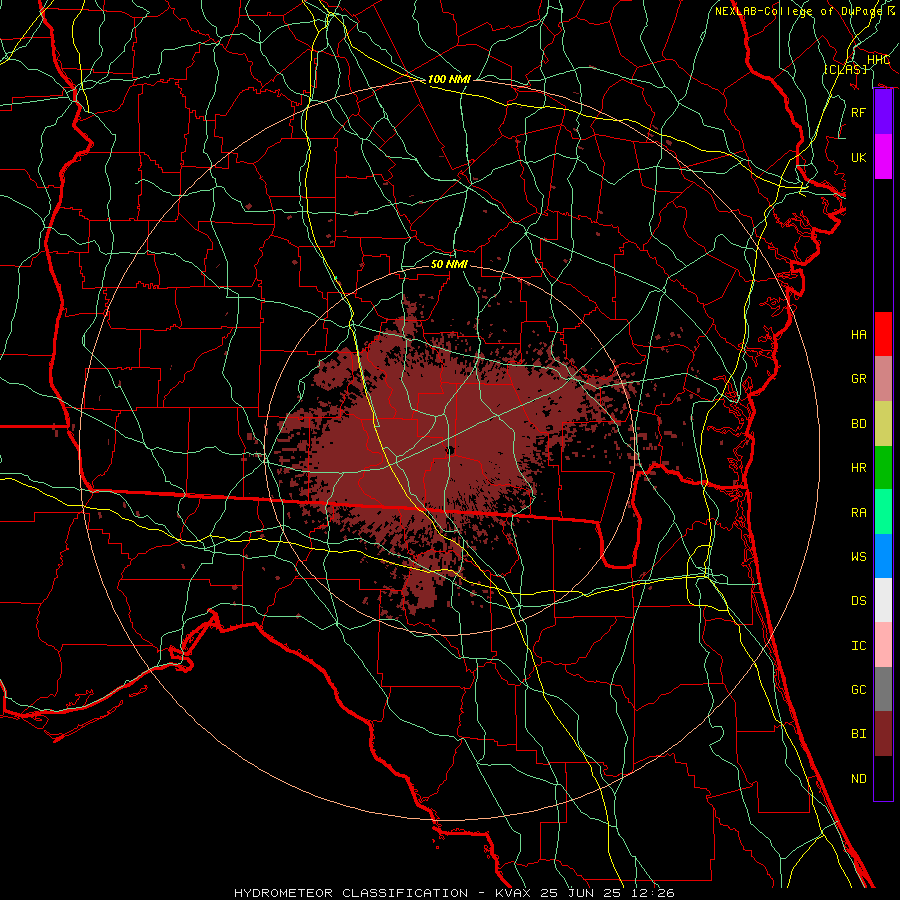The width and height of the screenshot is (900, 900).
Task: Click the gray GC legend swatch
Action: [x=883, y=689]
